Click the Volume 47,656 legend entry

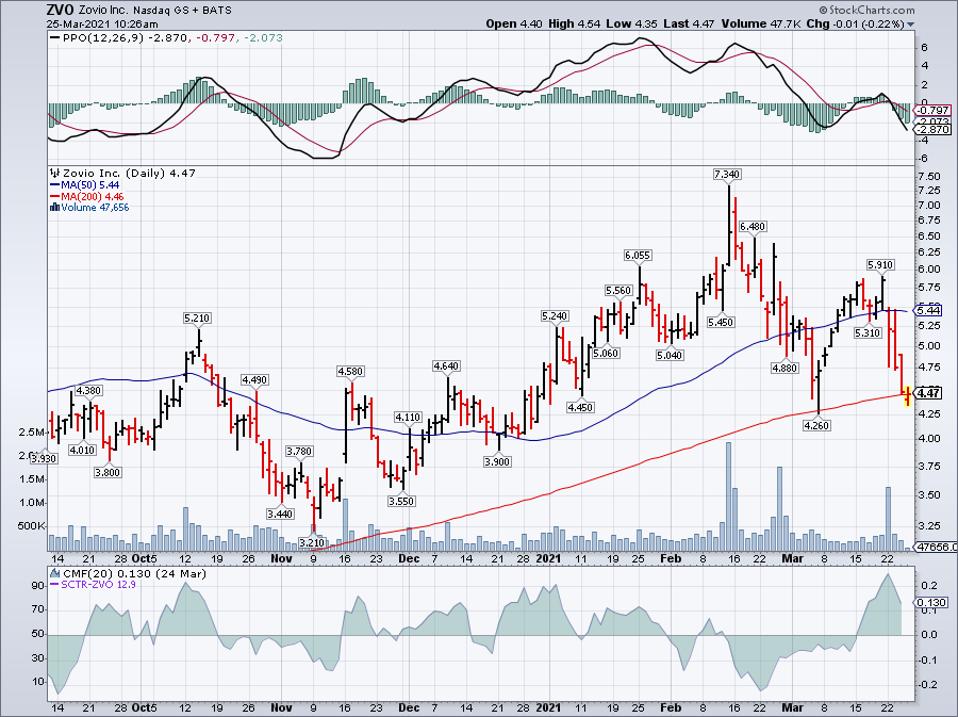pyautogui.click(x=89, y=207)
